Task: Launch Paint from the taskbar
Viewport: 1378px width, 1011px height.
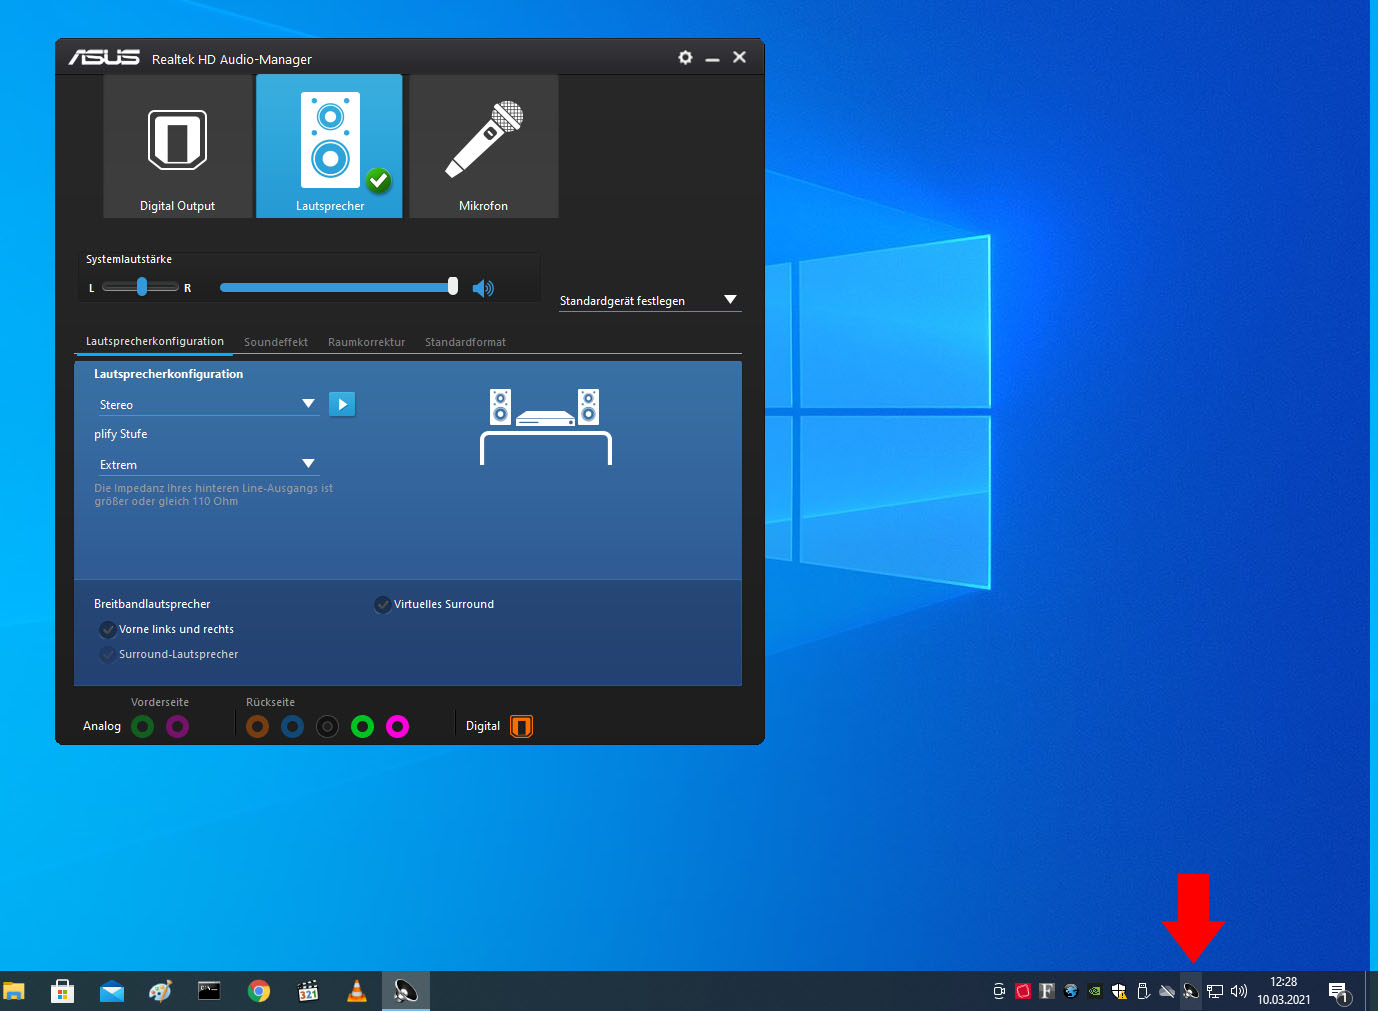Action: (160, 991)
